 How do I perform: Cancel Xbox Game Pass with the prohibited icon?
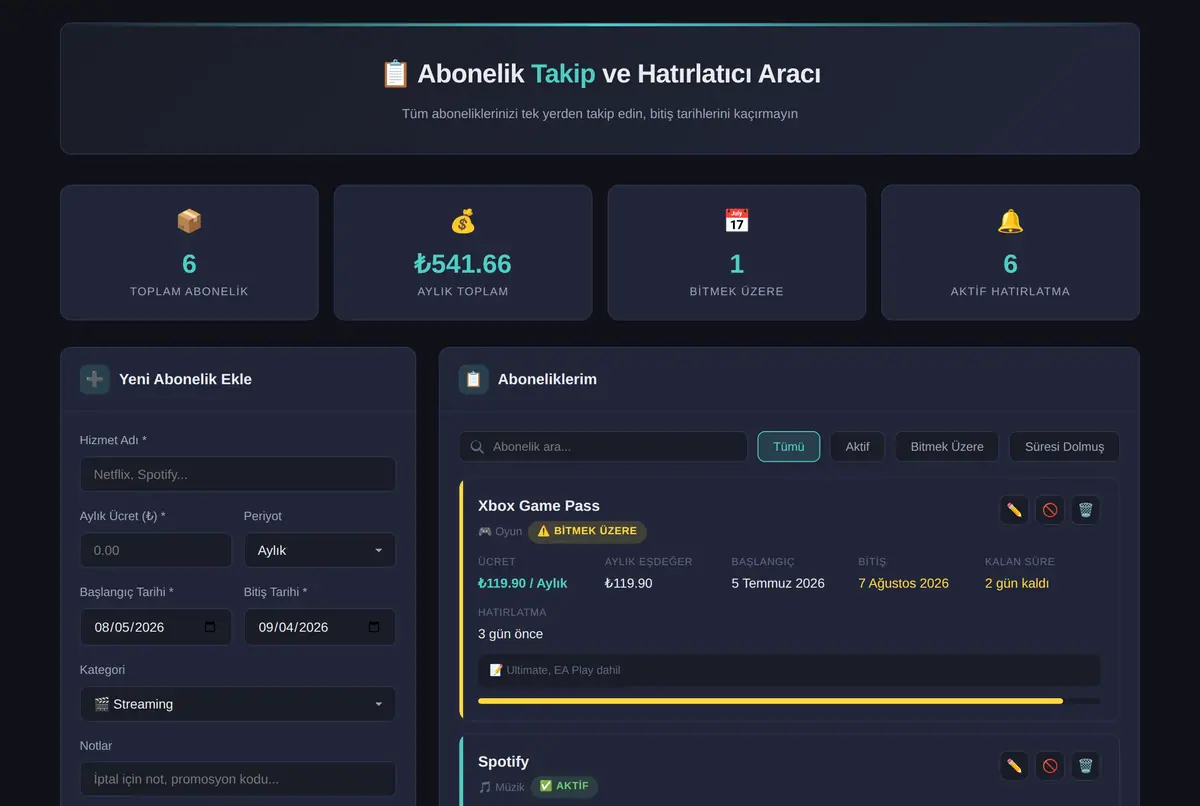tap(1050, 510)
